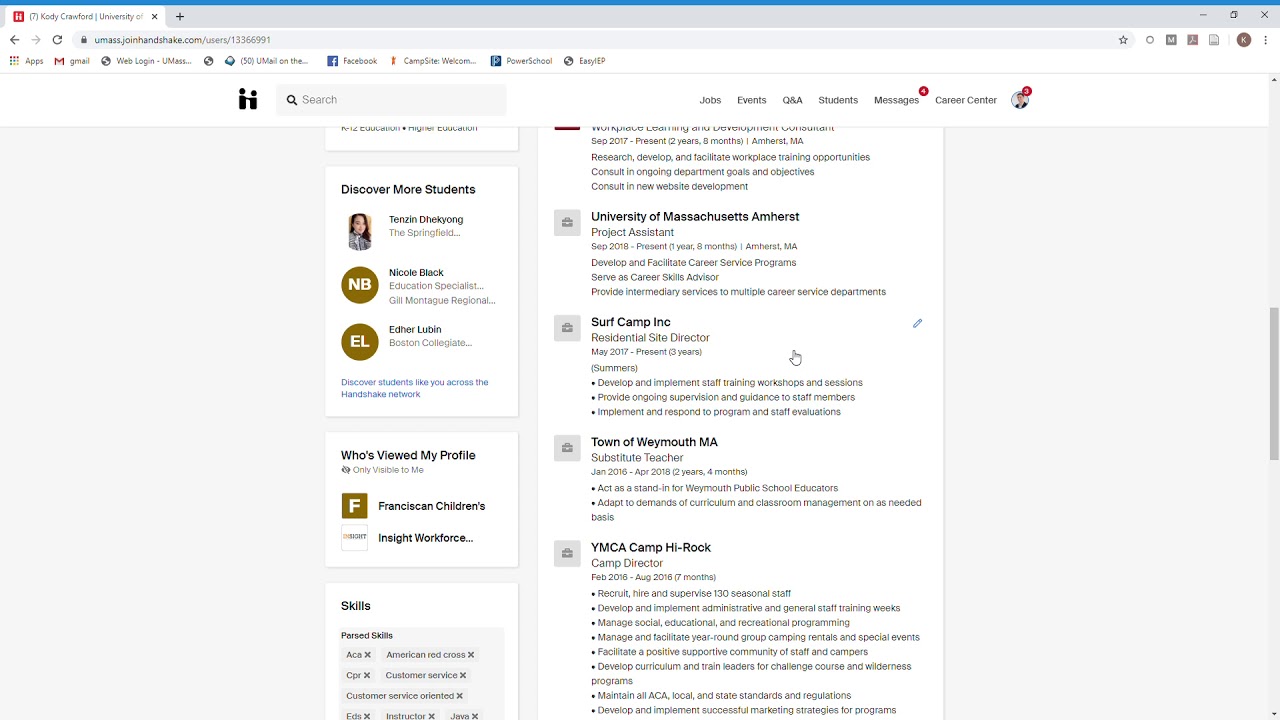
Task: Open the Facebook bookmark
Action: click(x=352, y=61)
